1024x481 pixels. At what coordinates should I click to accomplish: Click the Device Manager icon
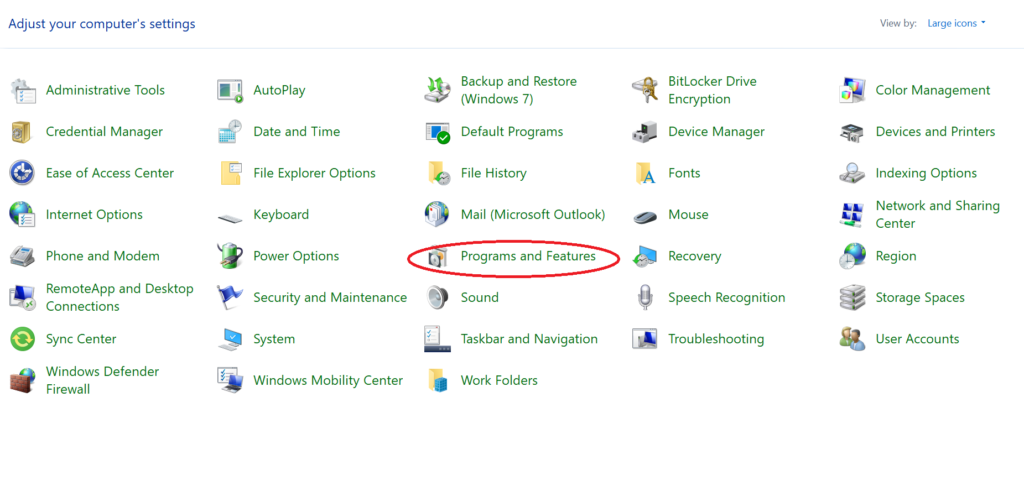click(x=645, y=132)
